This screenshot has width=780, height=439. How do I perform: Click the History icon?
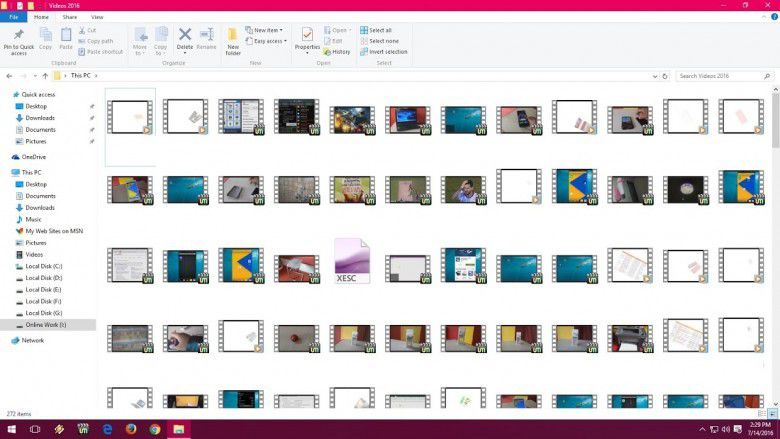click(x=337, y=52)
